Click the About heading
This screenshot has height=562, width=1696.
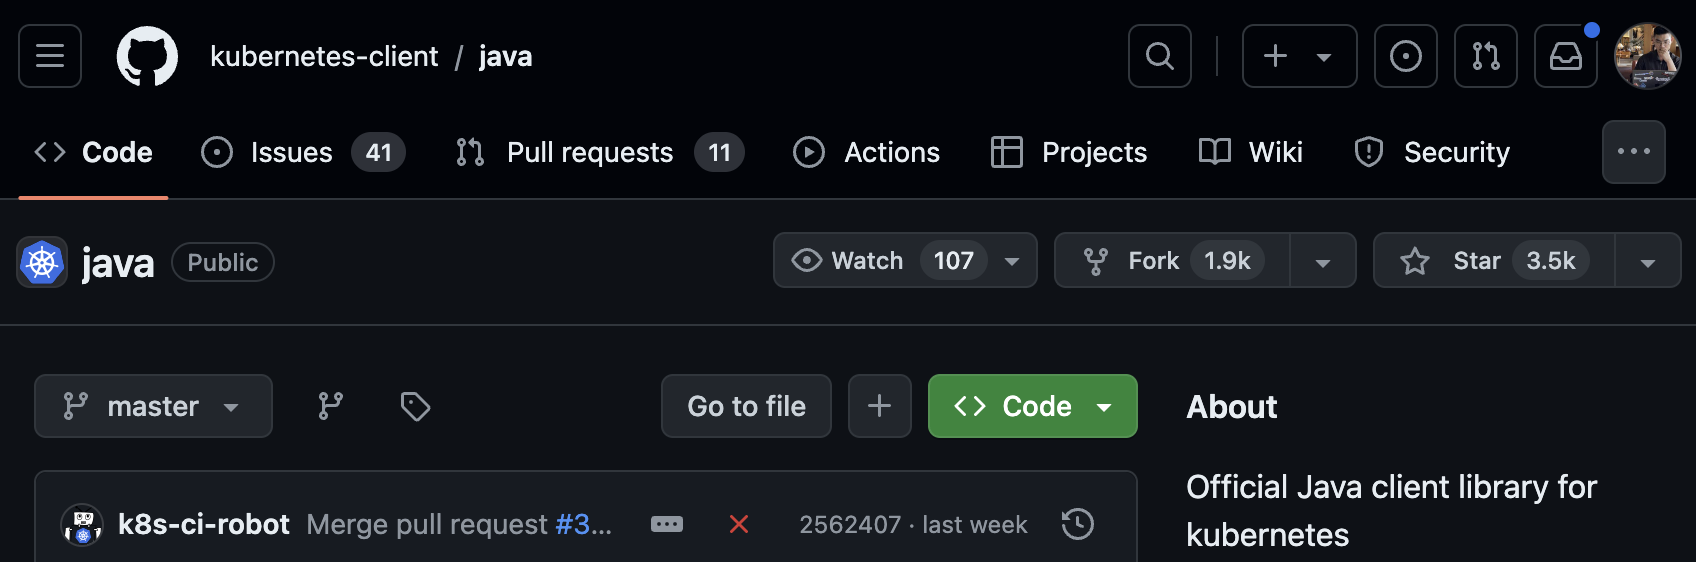pos(1232,407)
